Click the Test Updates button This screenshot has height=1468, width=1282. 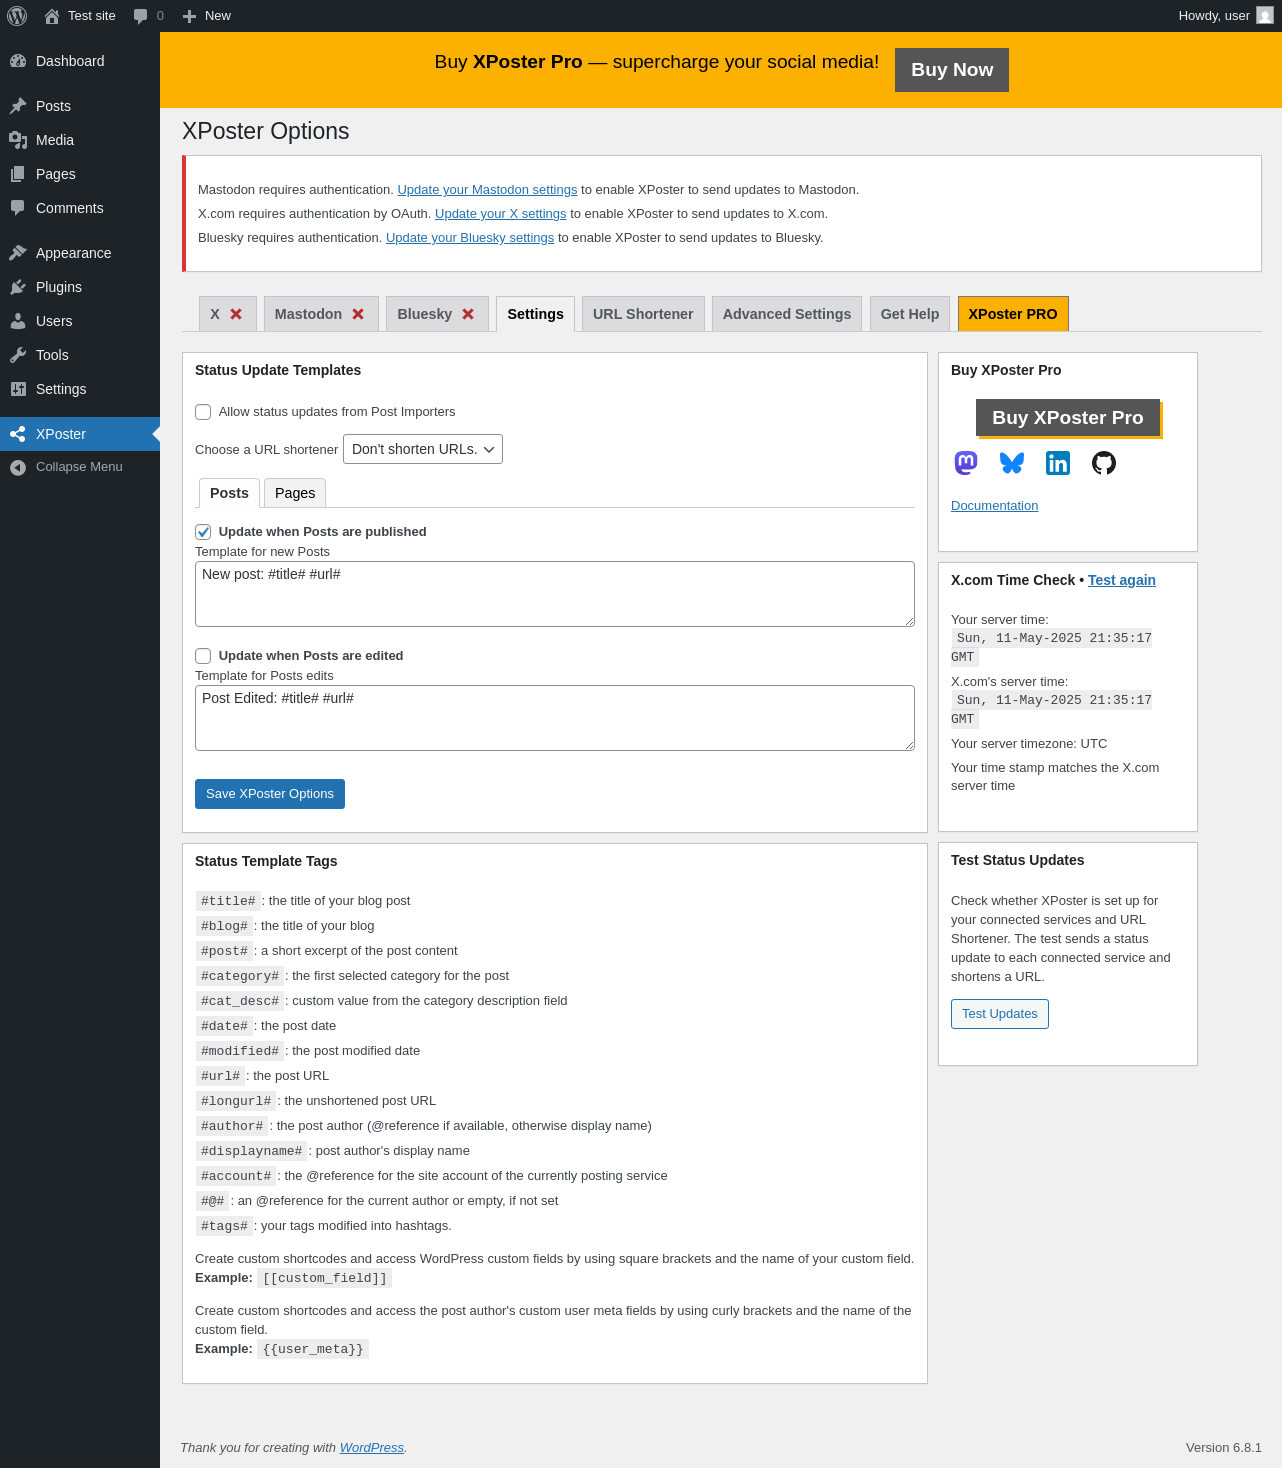[1000, 1014]
